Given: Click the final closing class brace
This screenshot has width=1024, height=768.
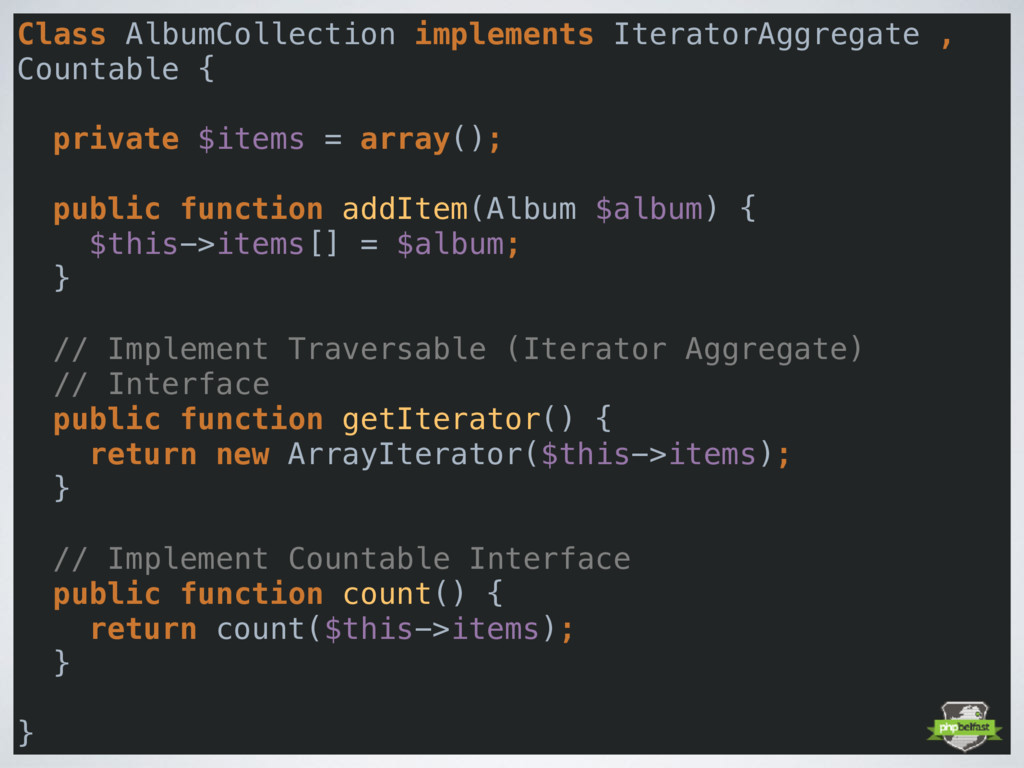Looking at the screenshot, I should (x=25, y=733).
